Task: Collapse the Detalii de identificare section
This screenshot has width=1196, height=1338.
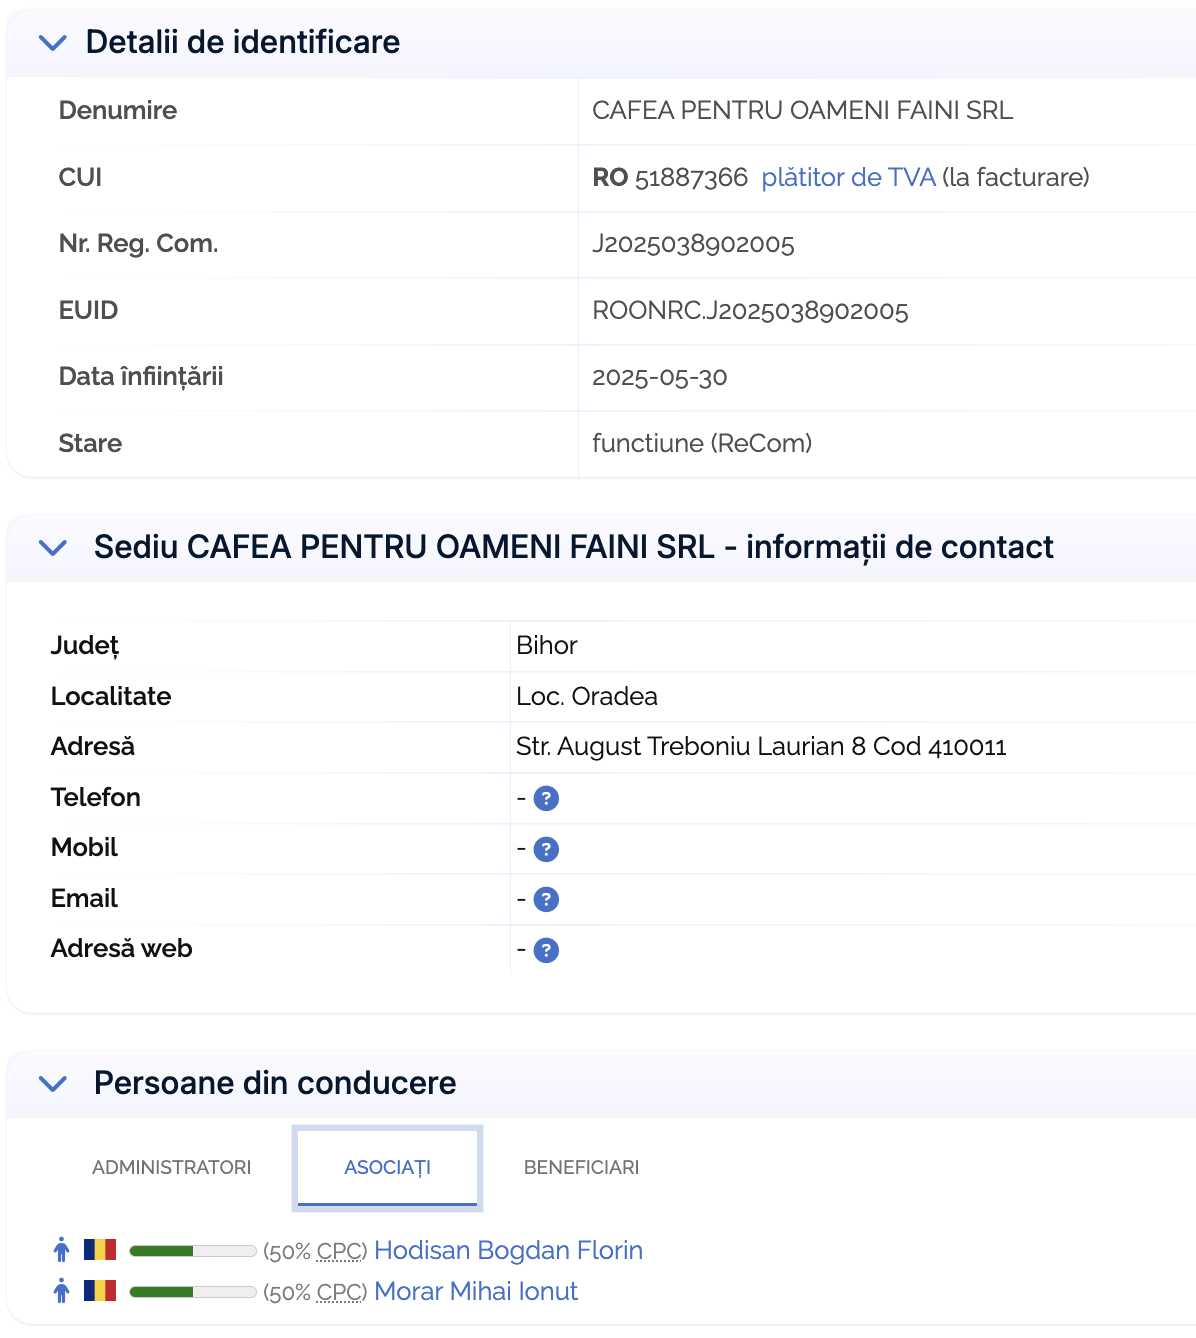Action: [52, 43]
